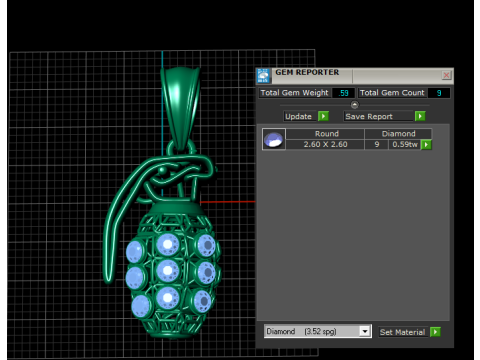Select the bottom center diamond on the pendant

pos(167,298)
